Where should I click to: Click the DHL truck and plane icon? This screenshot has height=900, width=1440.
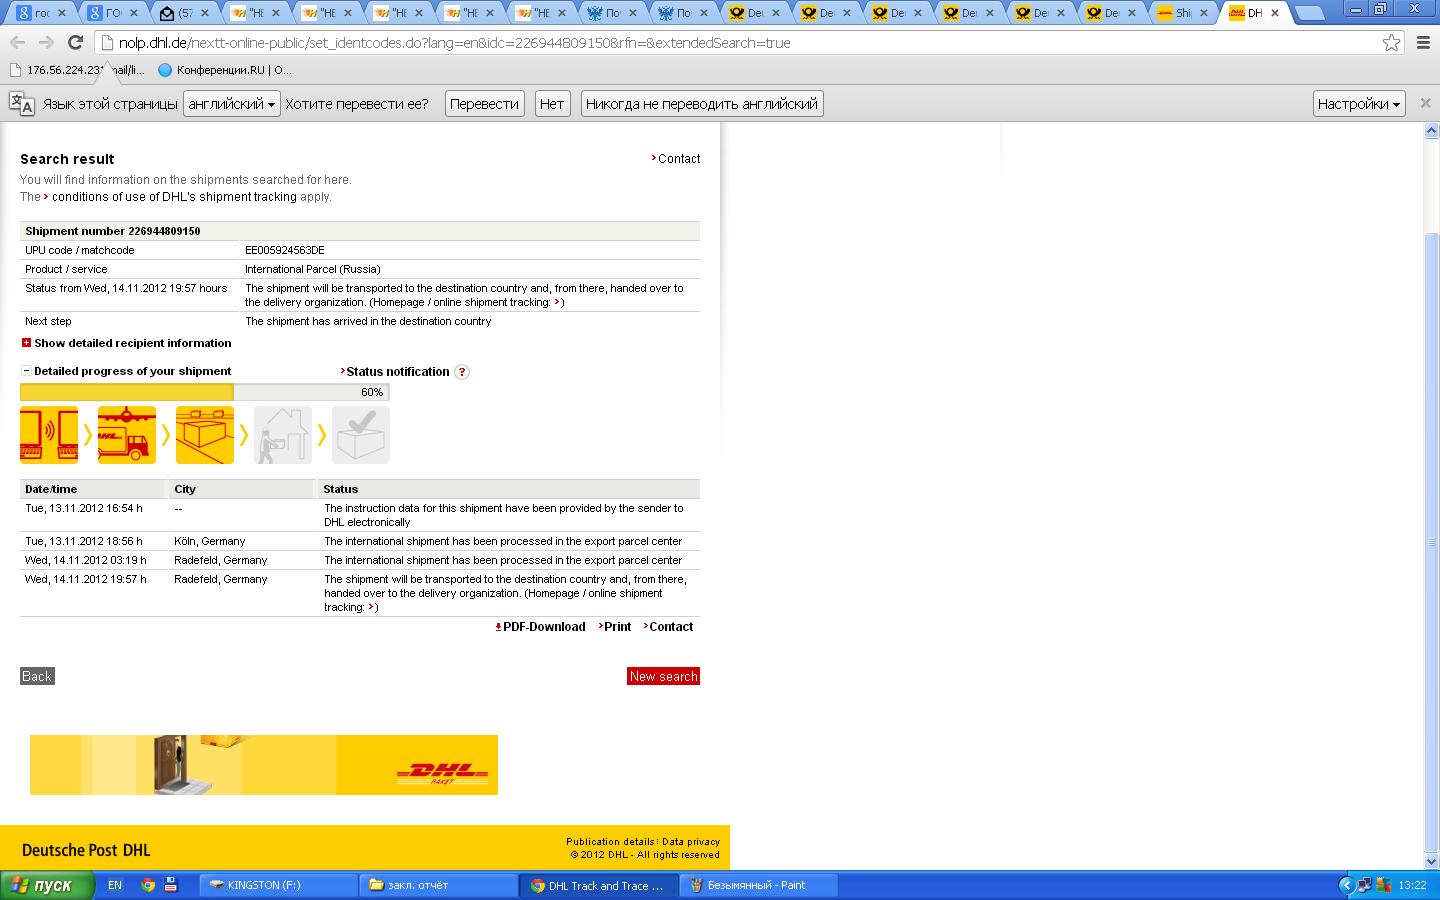[x=127, y=435]
